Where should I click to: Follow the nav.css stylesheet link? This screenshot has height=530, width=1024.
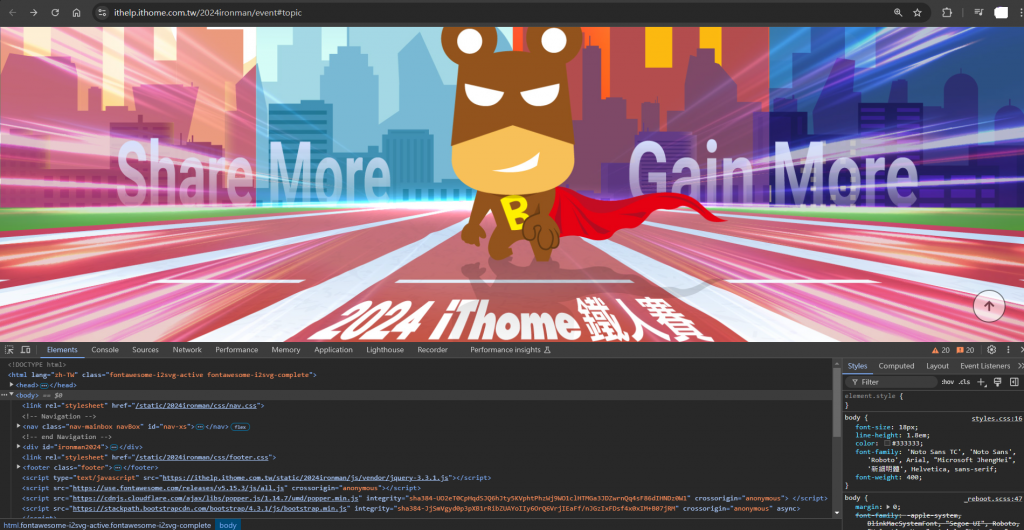(x=197, y=406)
